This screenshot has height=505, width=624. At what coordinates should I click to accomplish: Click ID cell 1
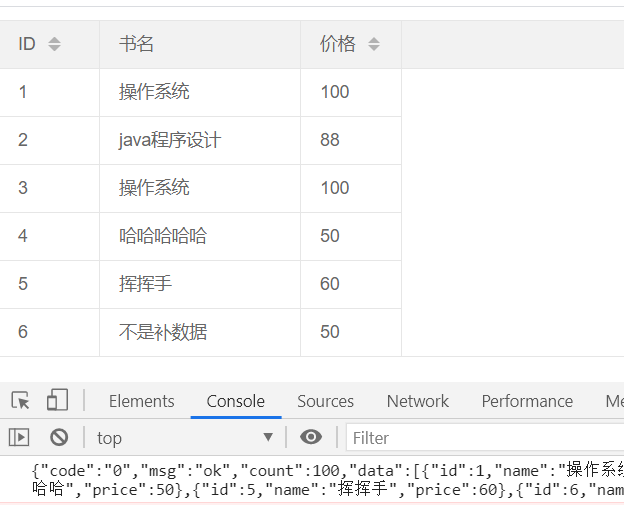[49, 92]
